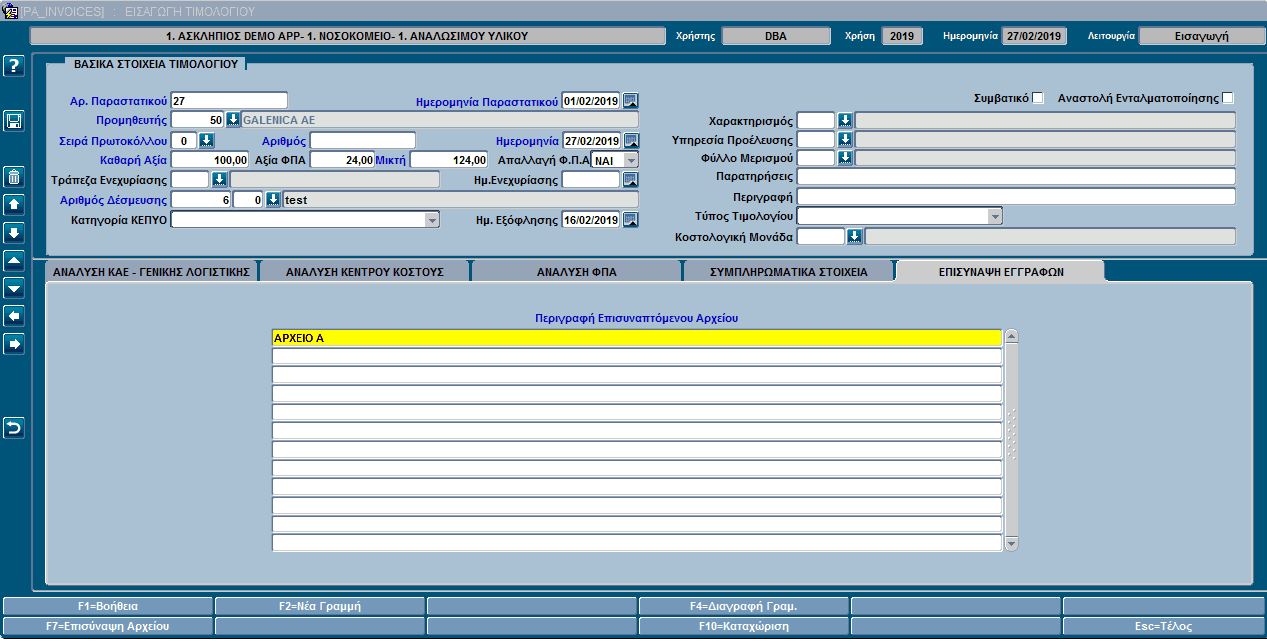The width and height of the screenshot is (1267, 644).
Task: Click the solid up arrow sidebar icon
Action: pyautogui.click(x=14, y=205)
